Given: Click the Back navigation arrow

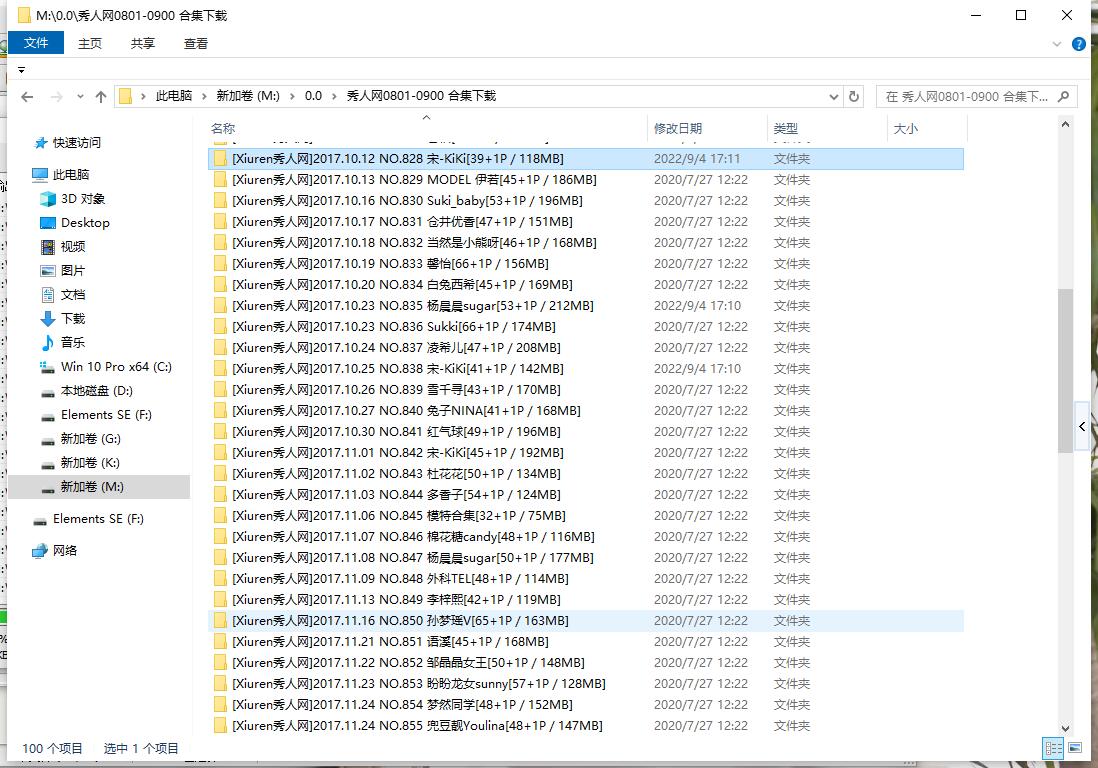Looking at the screenshot, I should click(27, 97).
